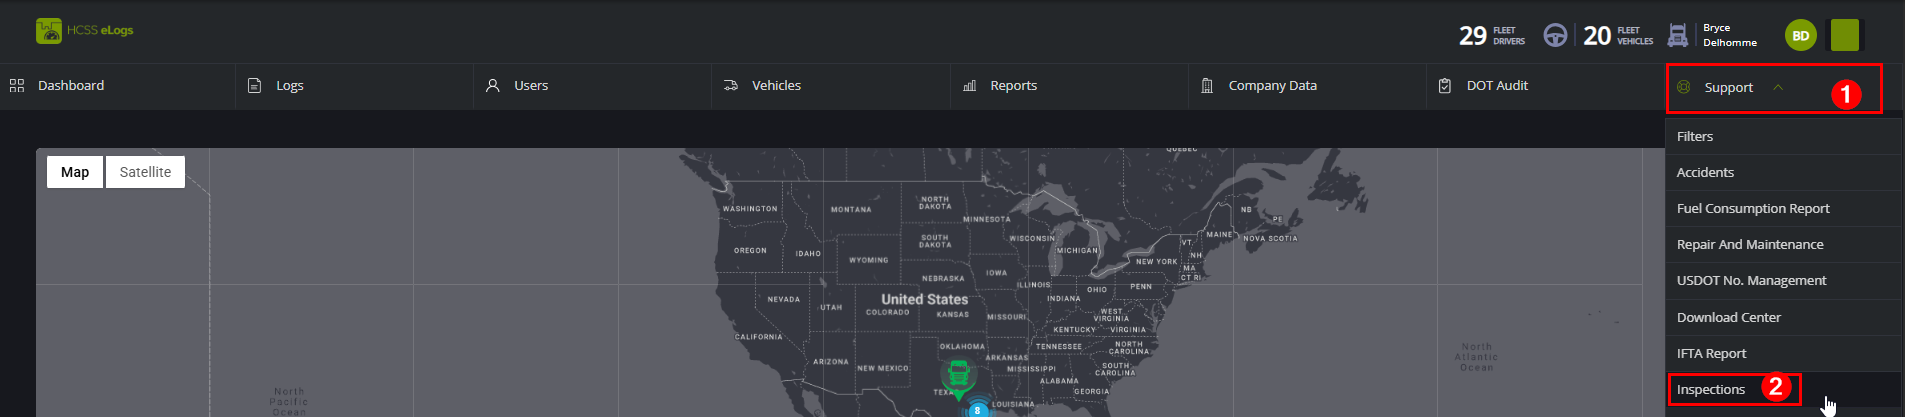Image resolution: width=1905 pixels, height=417 pixels.
Task: Click the fleet drivers steering wheel icon
Action: tap(1555, 35)
